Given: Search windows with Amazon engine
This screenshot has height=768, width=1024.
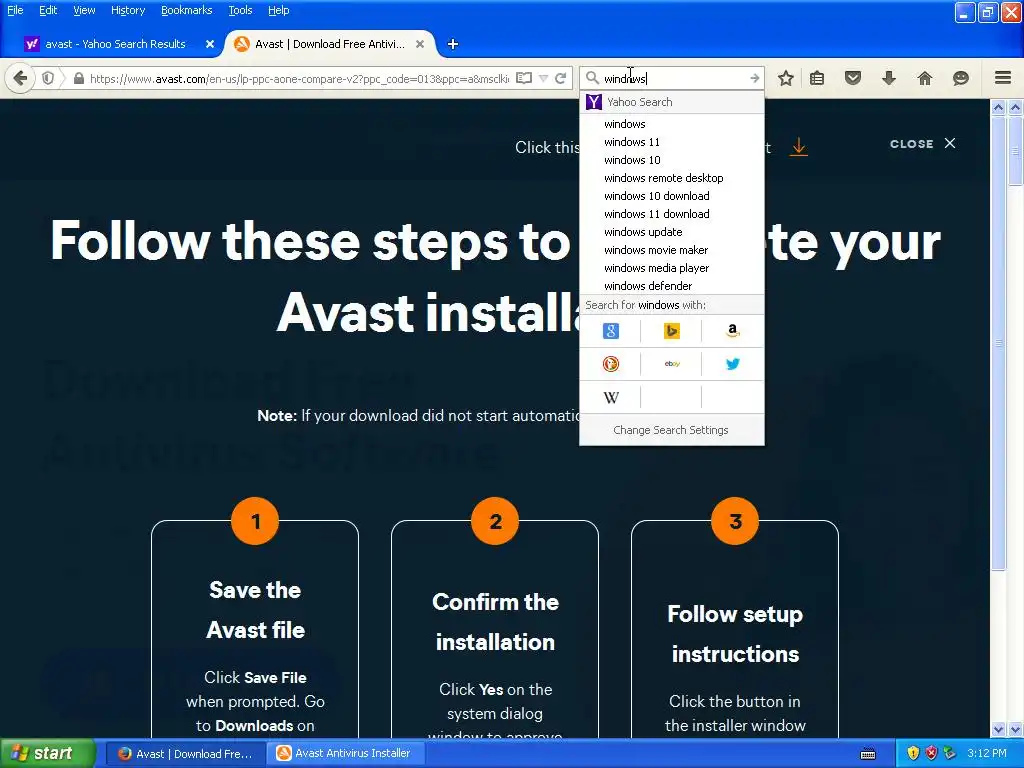Looking at the screenshot, I should [x=733, y=331].
